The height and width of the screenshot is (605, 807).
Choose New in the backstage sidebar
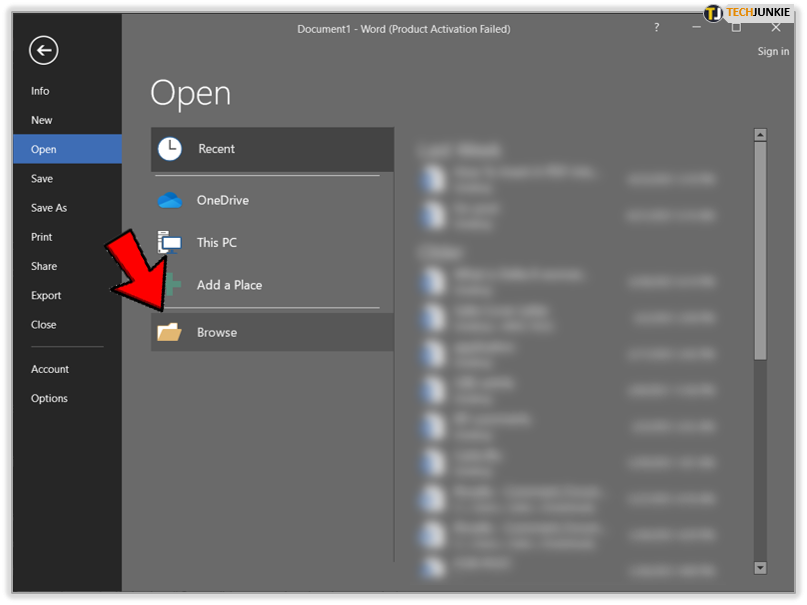[x=41, y=120]
